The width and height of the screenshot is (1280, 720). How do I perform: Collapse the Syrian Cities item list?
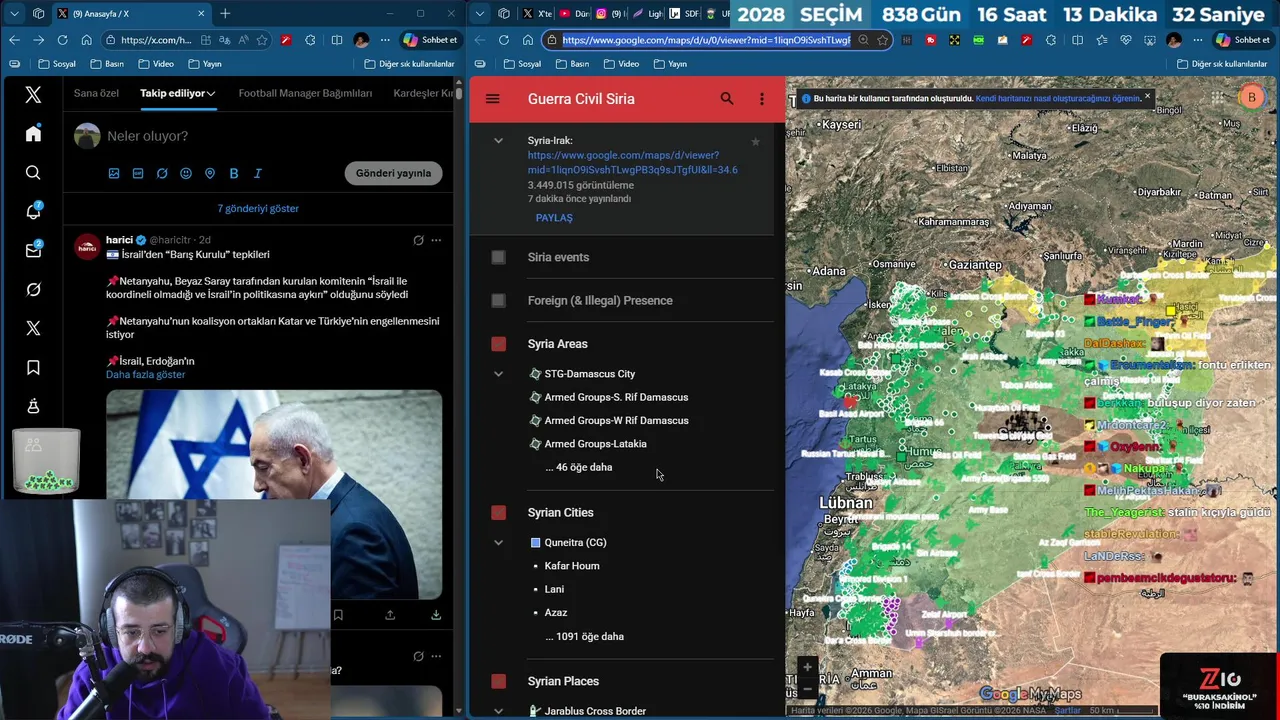point(498,543)
